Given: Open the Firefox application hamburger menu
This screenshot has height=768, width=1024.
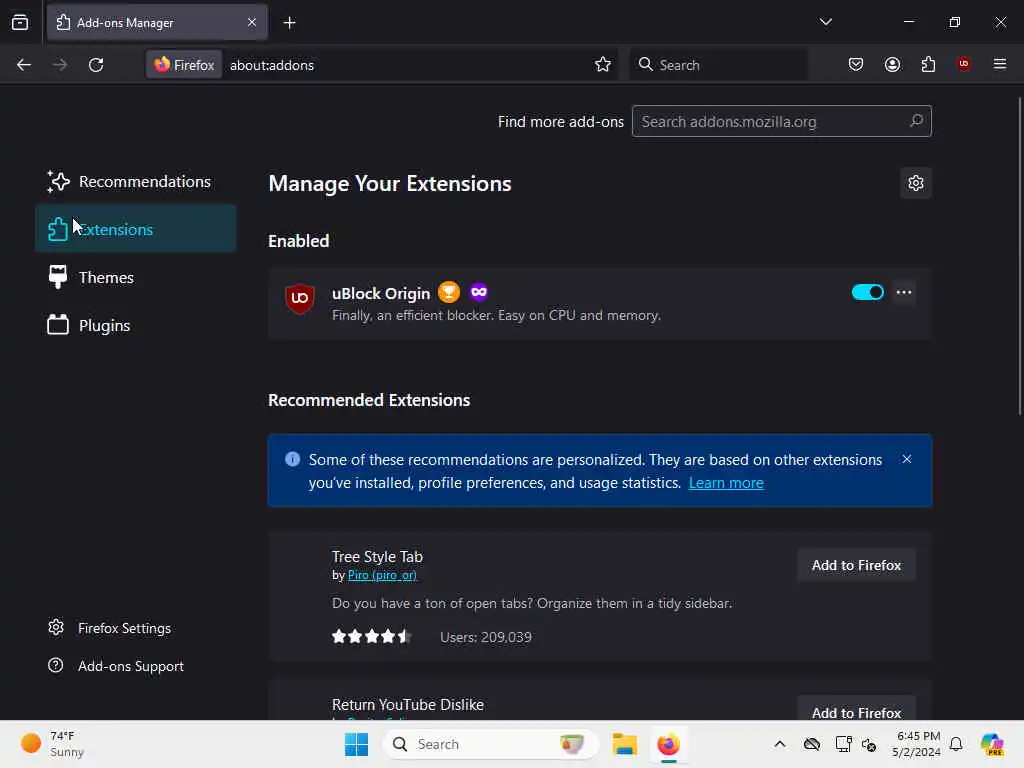Looking at the screenshot, I should pyautogui.click(x=1000, y=64).
